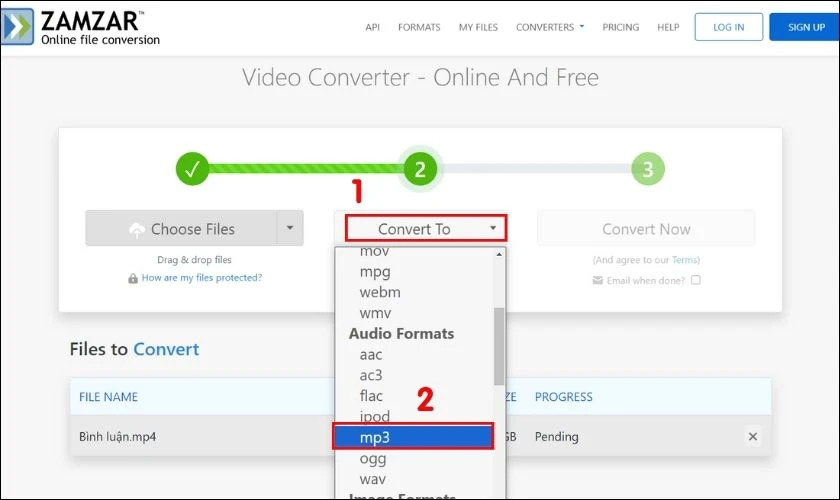840x500 pixels.
Task: Open the Choose Files source dropdown arrow
Action: [x=290, y=228]
